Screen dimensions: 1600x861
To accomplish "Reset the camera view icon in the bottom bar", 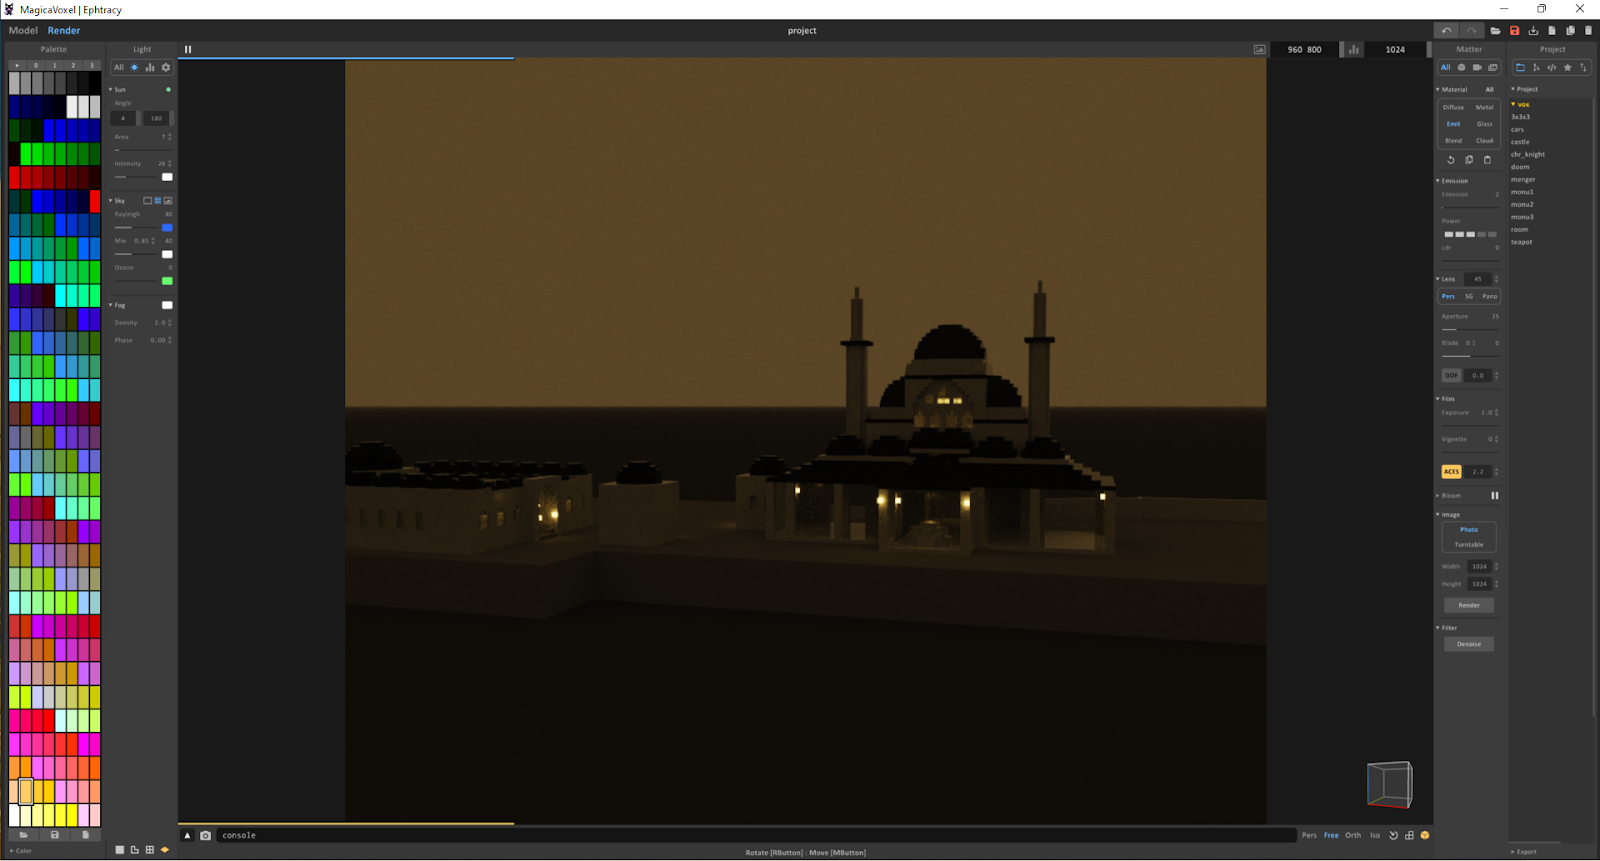I will pos(1393,836).
